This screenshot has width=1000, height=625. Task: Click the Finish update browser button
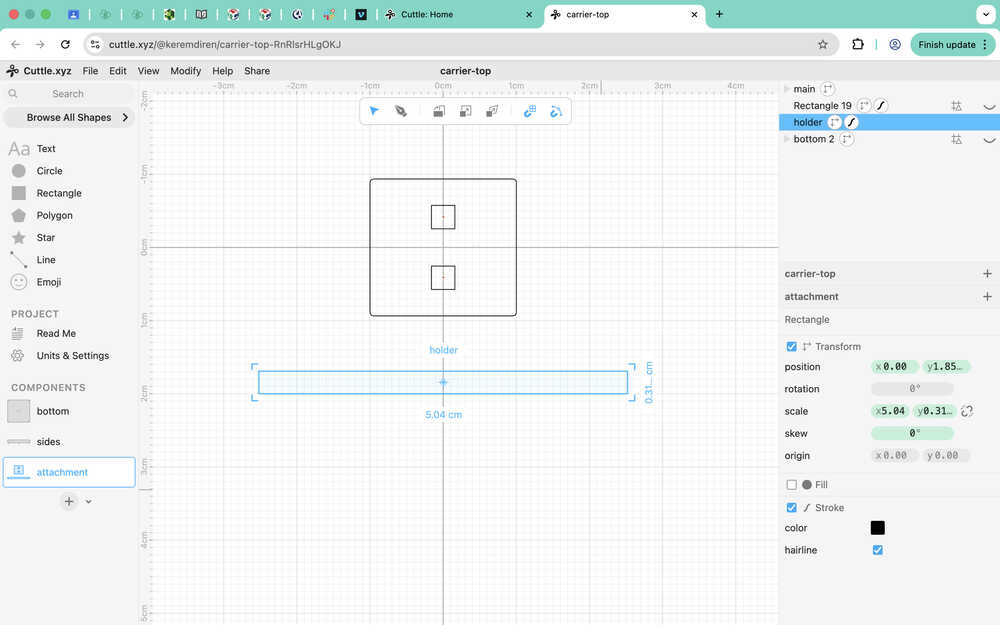coord(953,45)
